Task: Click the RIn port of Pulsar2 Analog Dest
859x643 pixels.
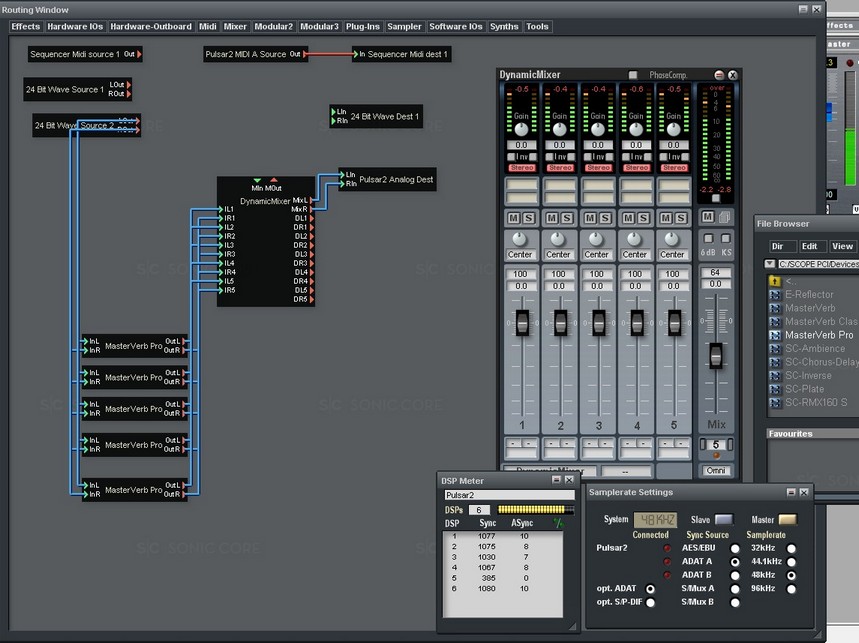Action: (342, 184)
